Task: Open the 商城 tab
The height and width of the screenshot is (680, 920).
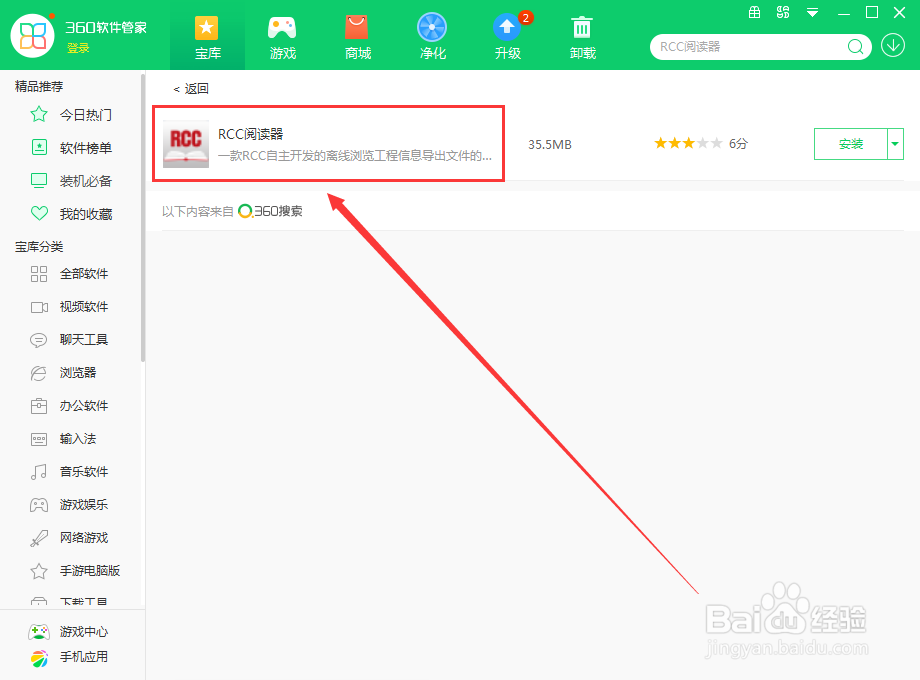Action: click(357, 38)
